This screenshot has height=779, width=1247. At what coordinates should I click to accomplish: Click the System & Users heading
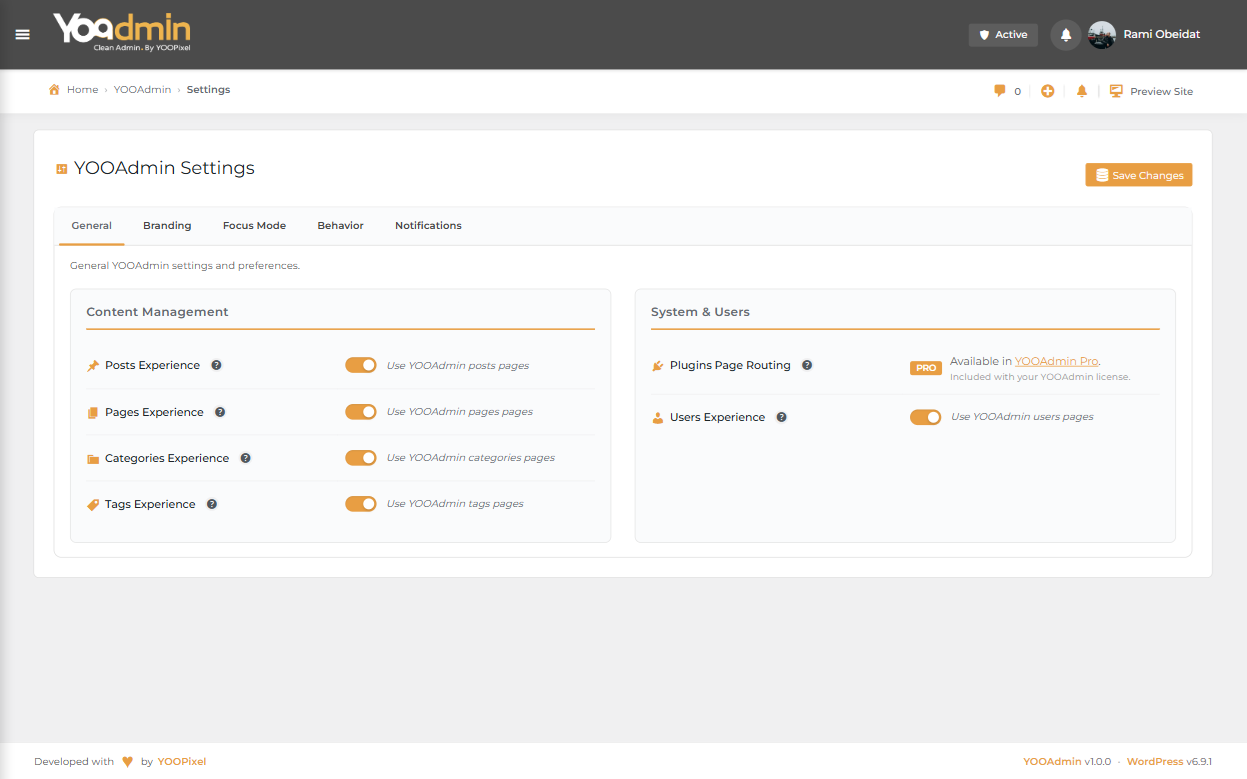[x=700, y=312]
